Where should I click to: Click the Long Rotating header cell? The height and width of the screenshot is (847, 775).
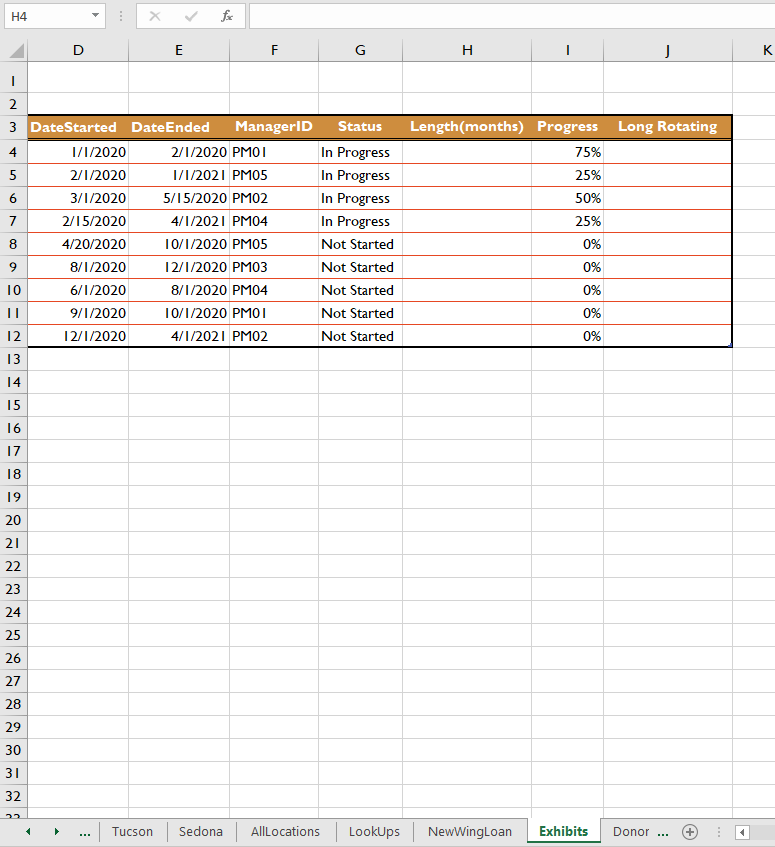click(668, 127)
